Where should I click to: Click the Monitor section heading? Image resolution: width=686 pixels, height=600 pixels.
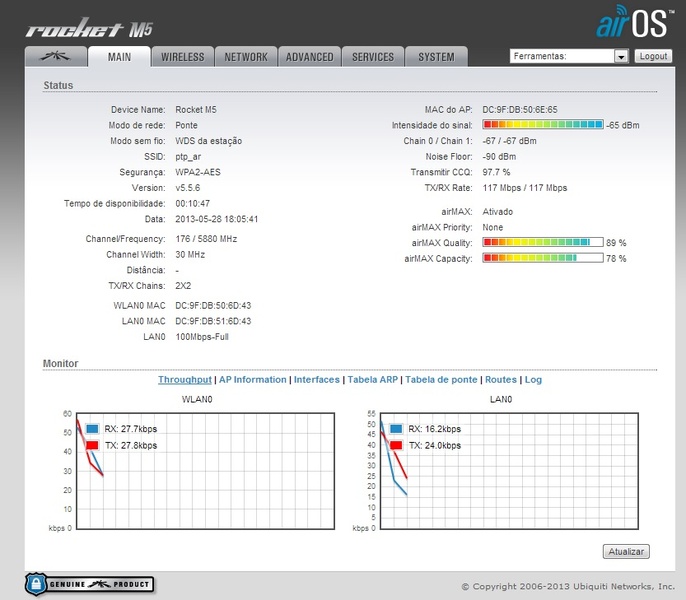point(60,363)
